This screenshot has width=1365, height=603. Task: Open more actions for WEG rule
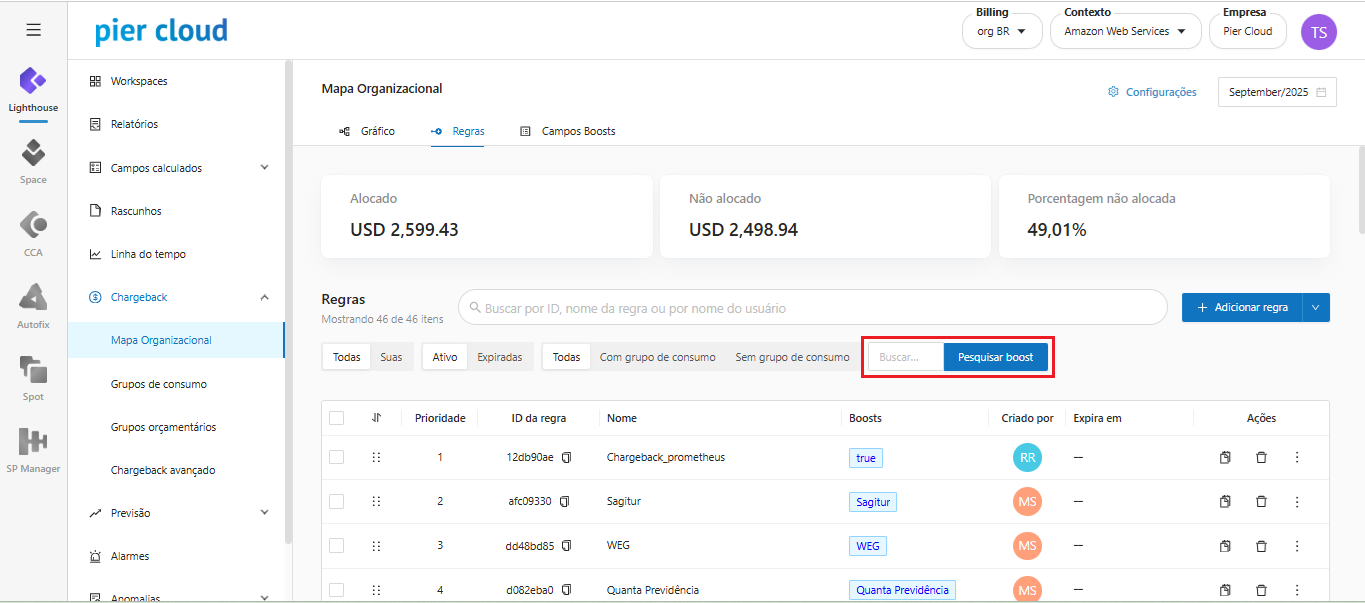(1297, 546)
